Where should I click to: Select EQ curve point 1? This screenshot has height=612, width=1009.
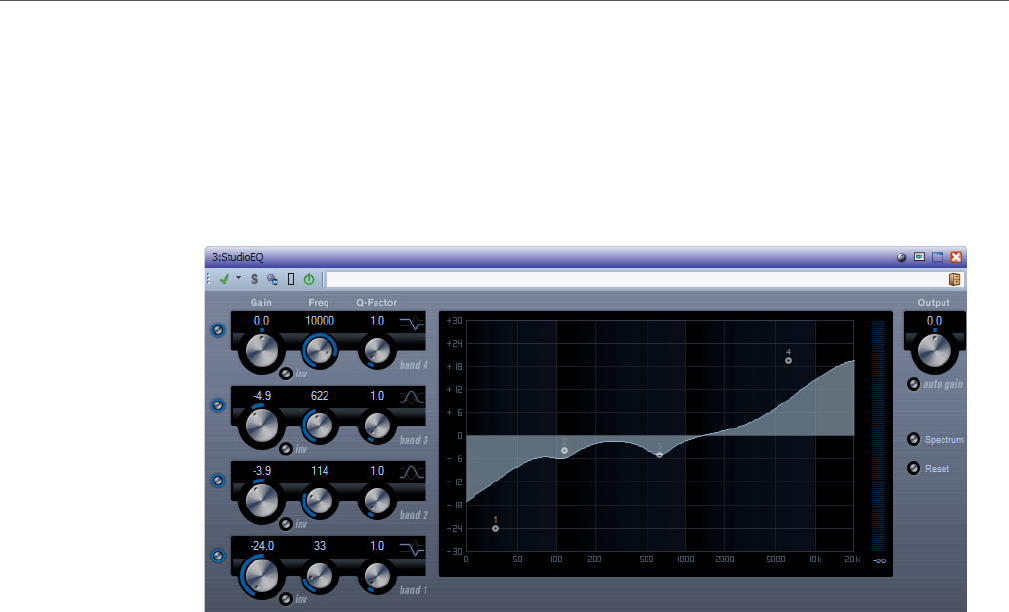pos(495,528)
